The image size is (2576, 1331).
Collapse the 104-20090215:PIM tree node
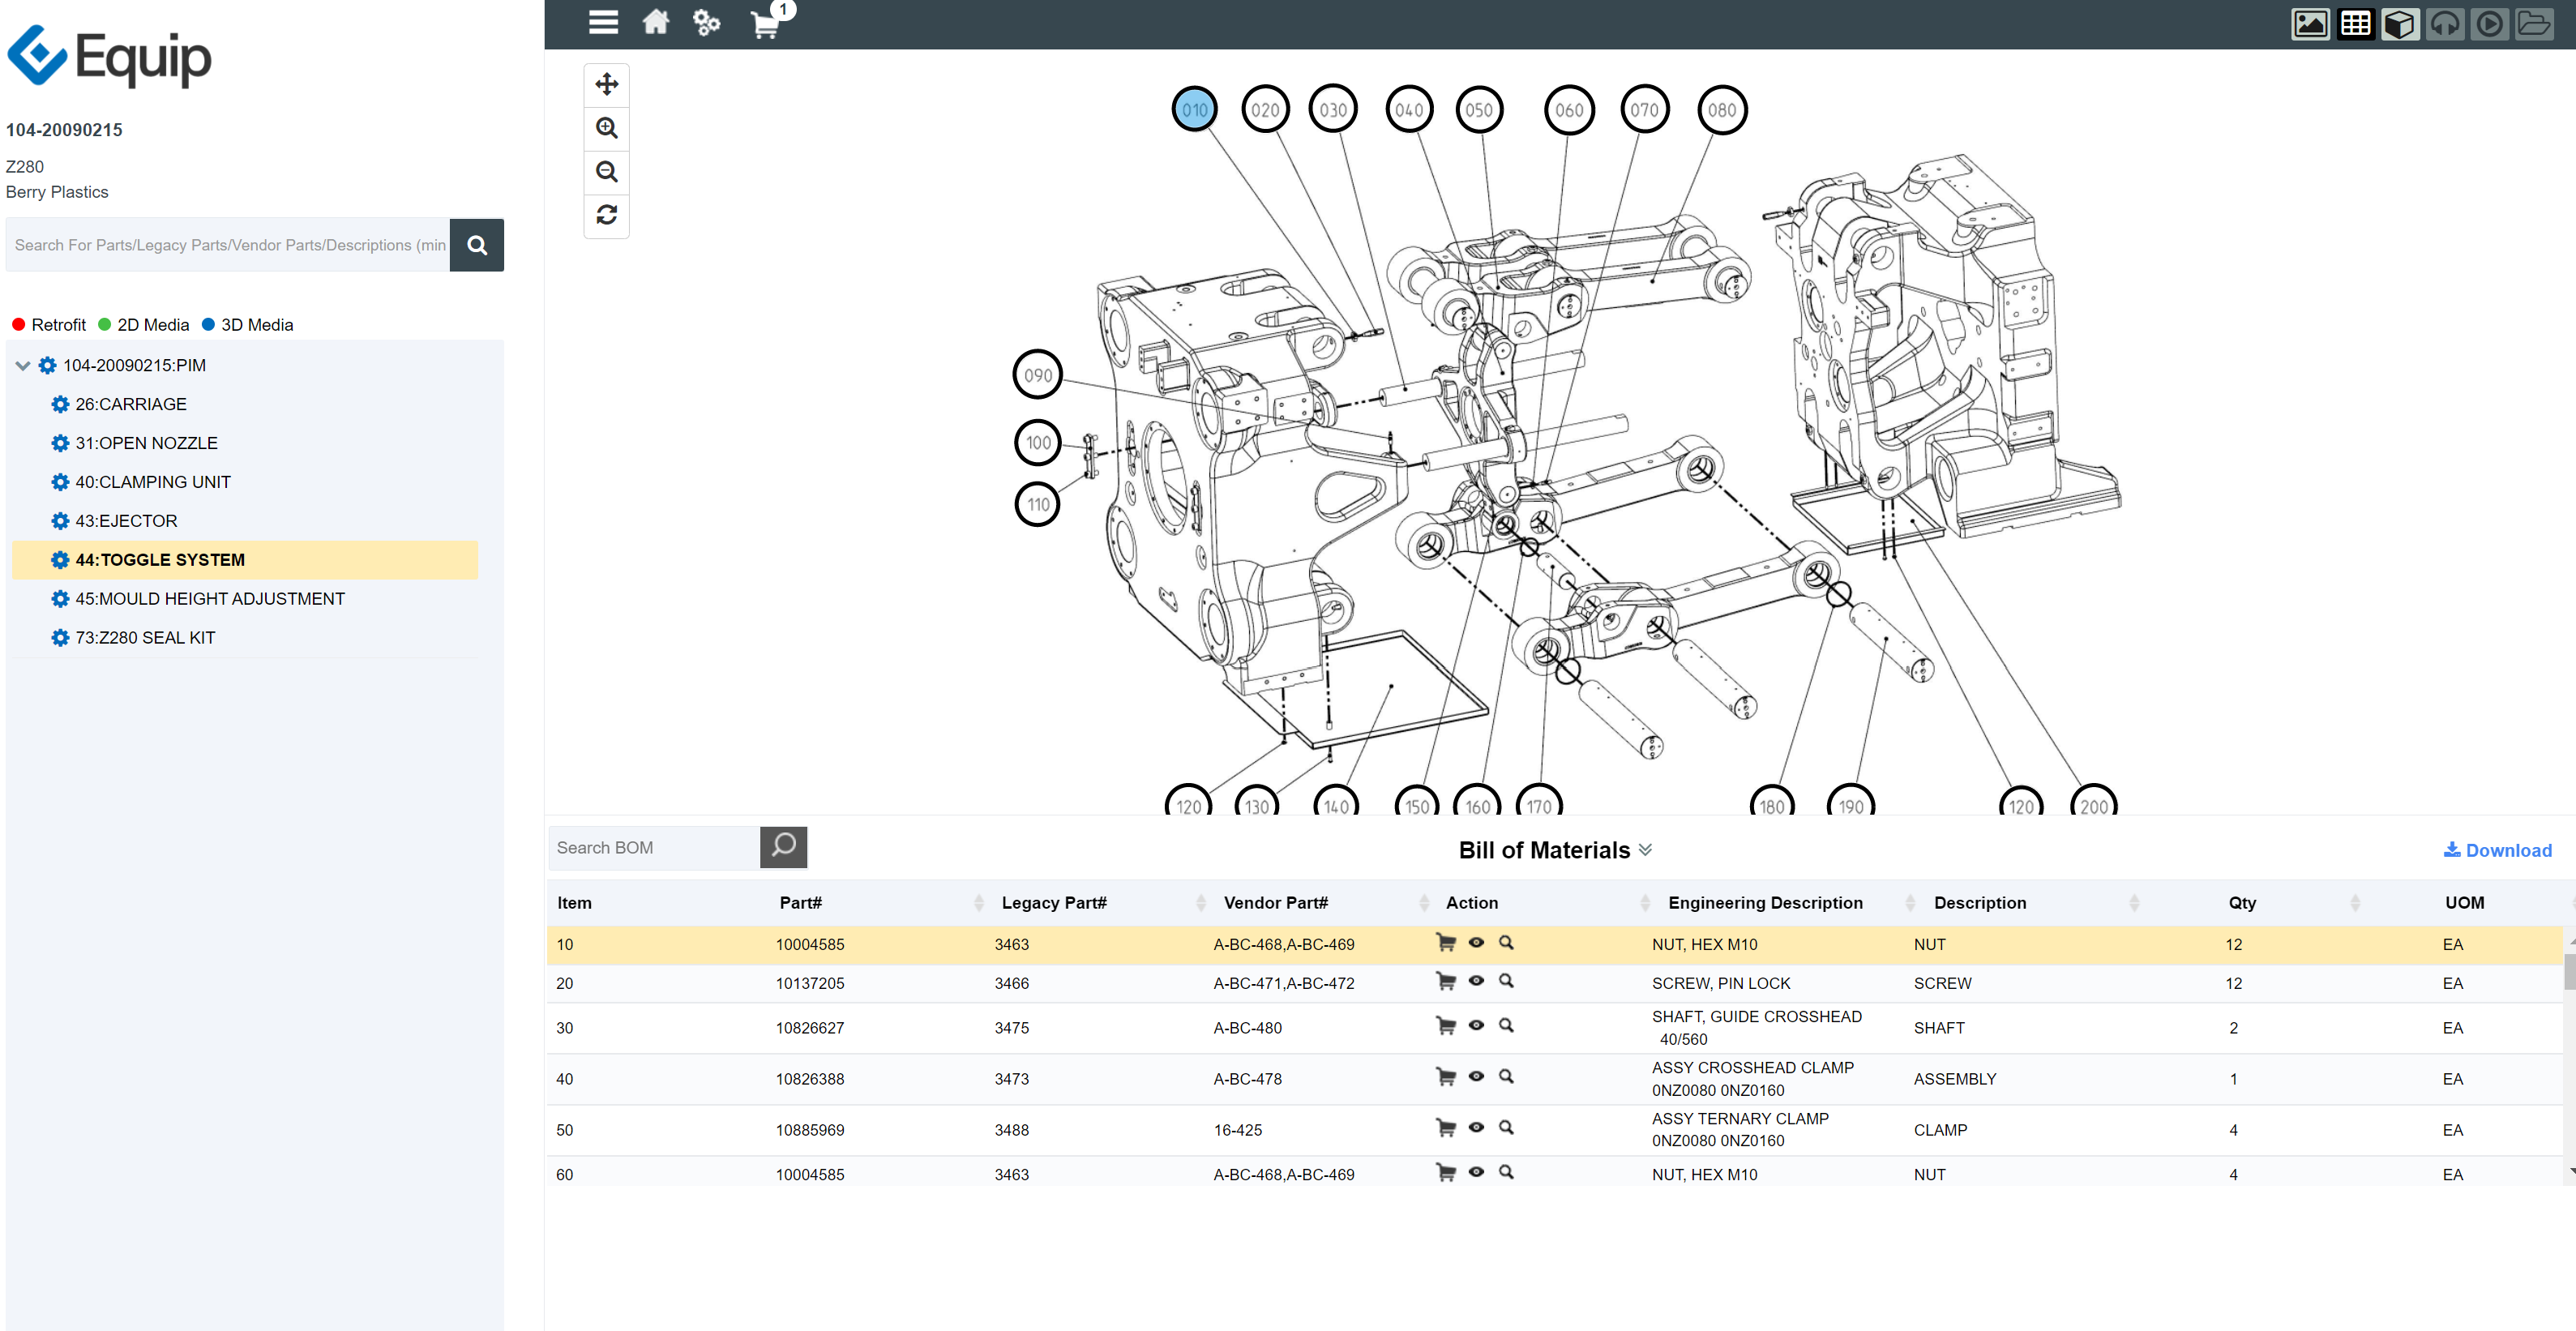pos(22,365)
